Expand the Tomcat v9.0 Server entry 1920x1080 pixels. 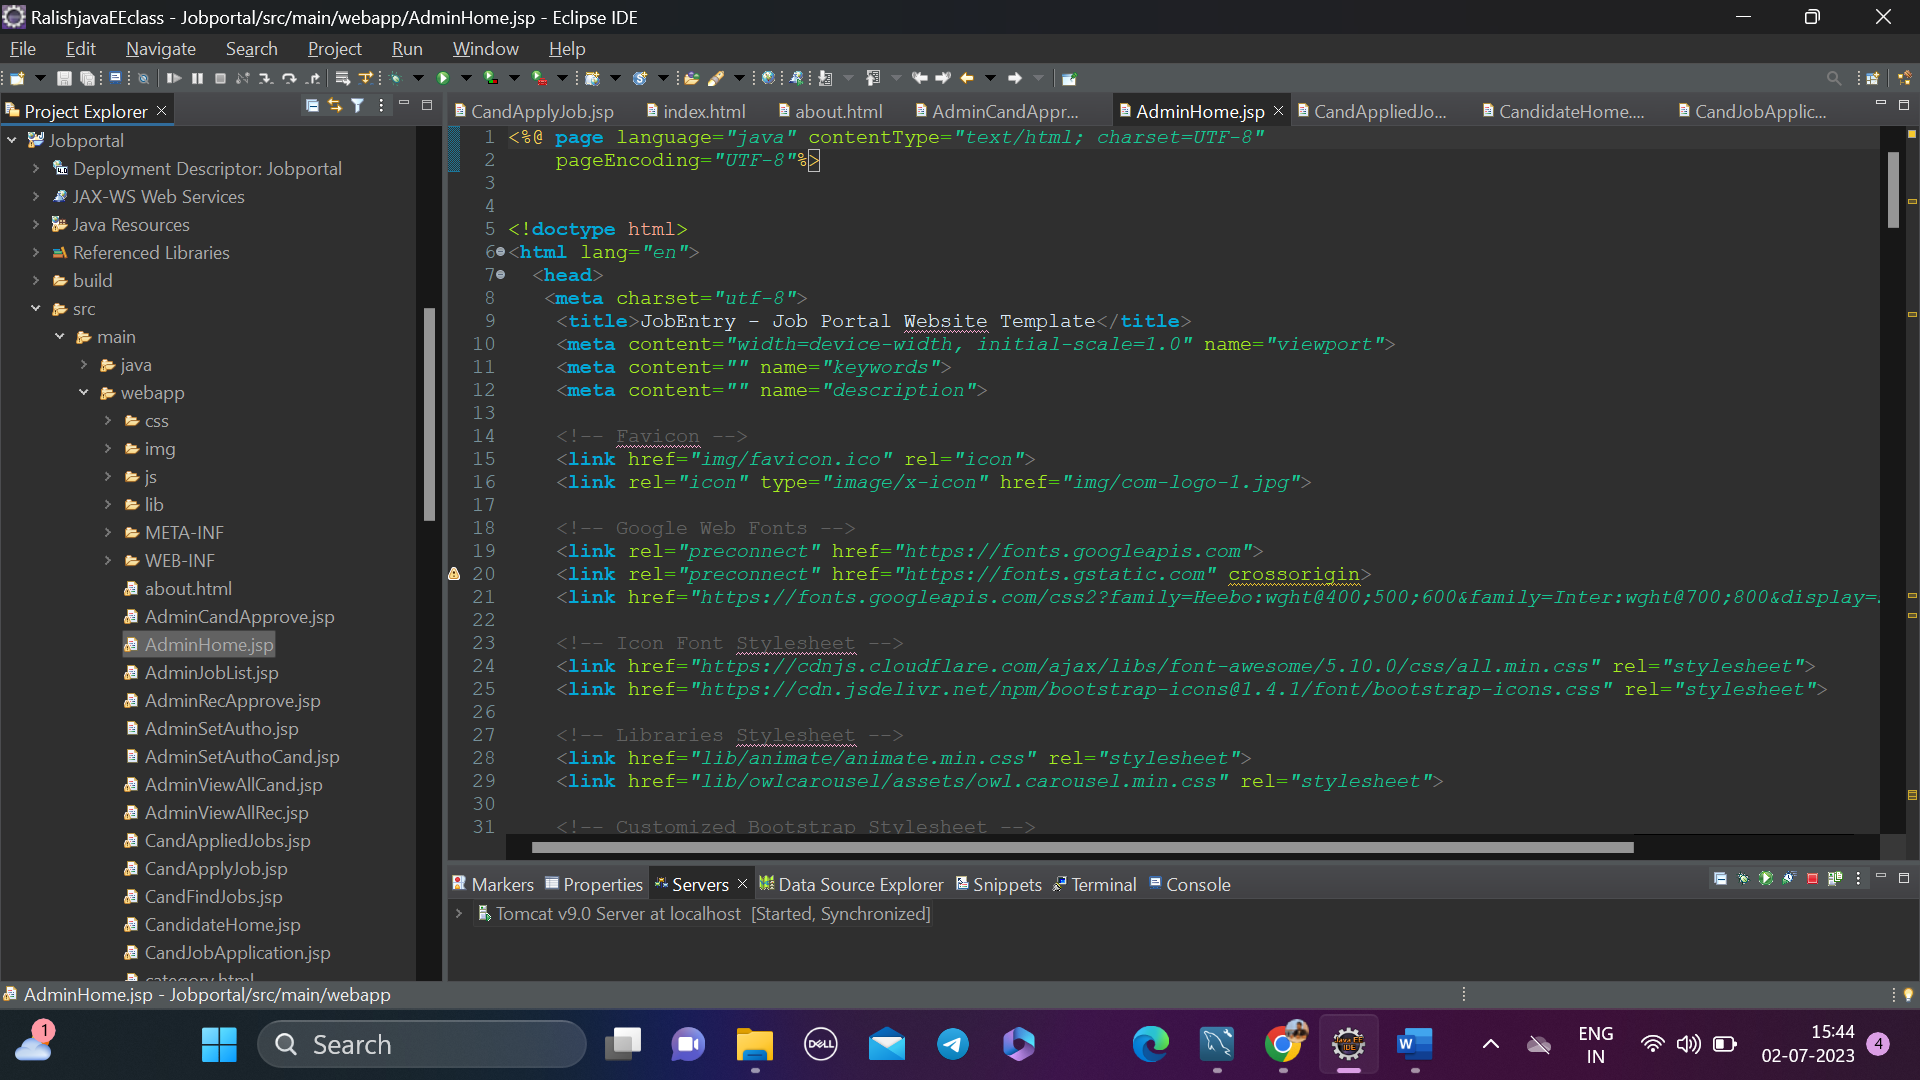[x=458, y=913]
